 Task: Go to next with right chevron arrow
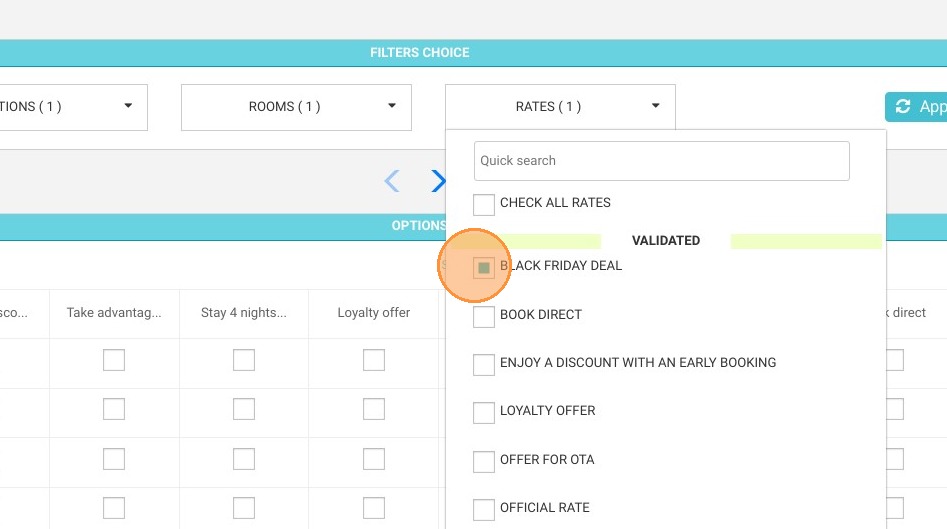pos(438,181)
